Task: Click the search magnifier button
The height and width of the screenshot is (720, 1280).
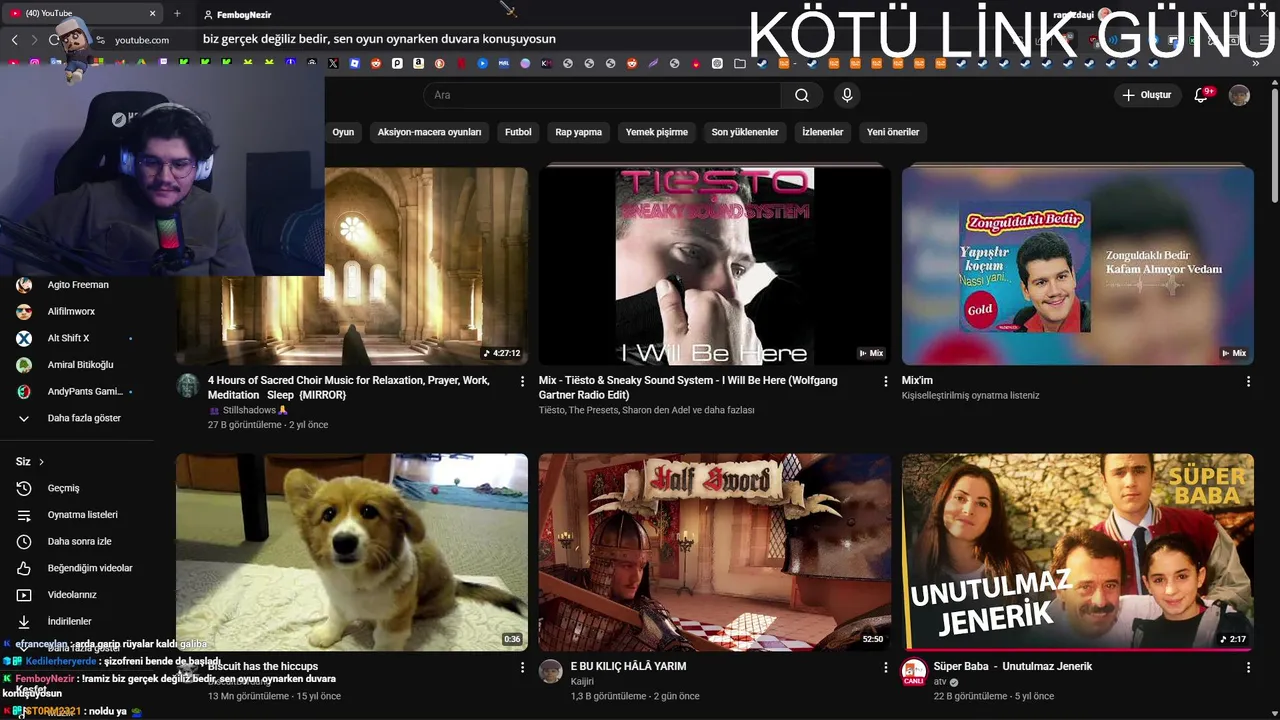Action: [802, 95]
